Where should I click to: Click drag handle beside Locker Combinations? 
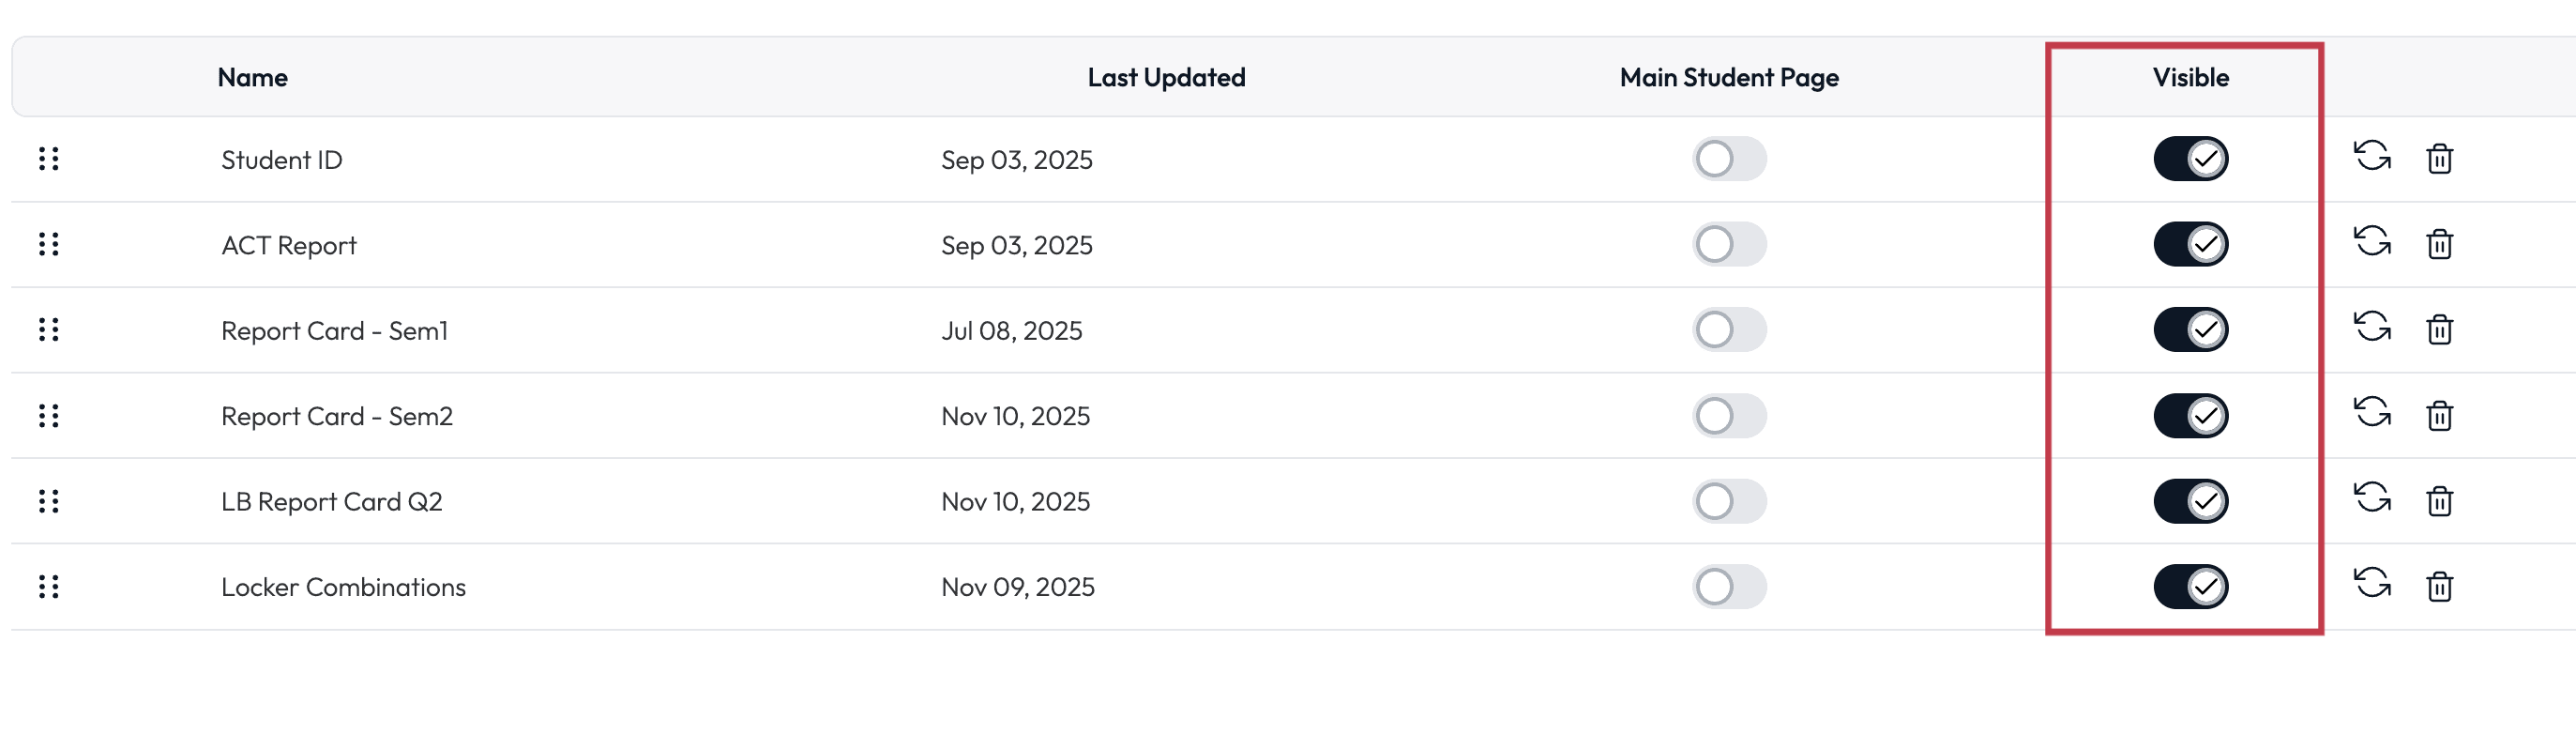[x=48, y=586]
